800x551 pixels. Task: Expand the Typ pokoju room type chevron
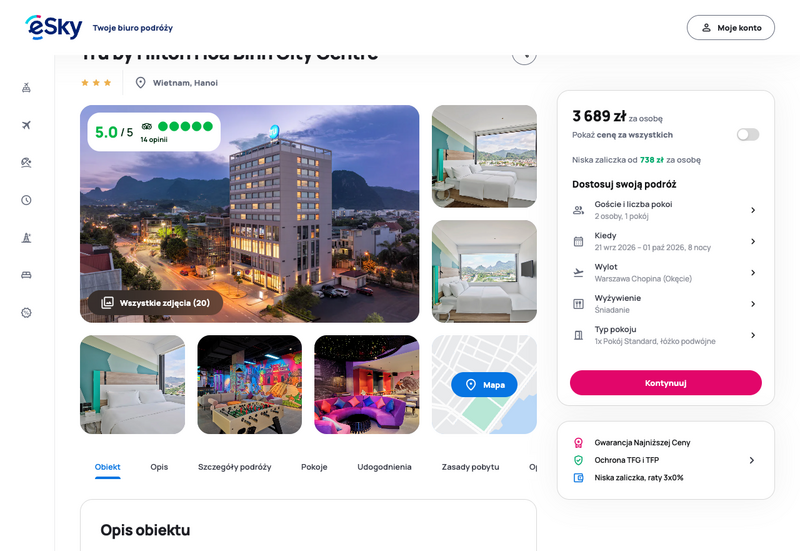(x=753, y=335)
